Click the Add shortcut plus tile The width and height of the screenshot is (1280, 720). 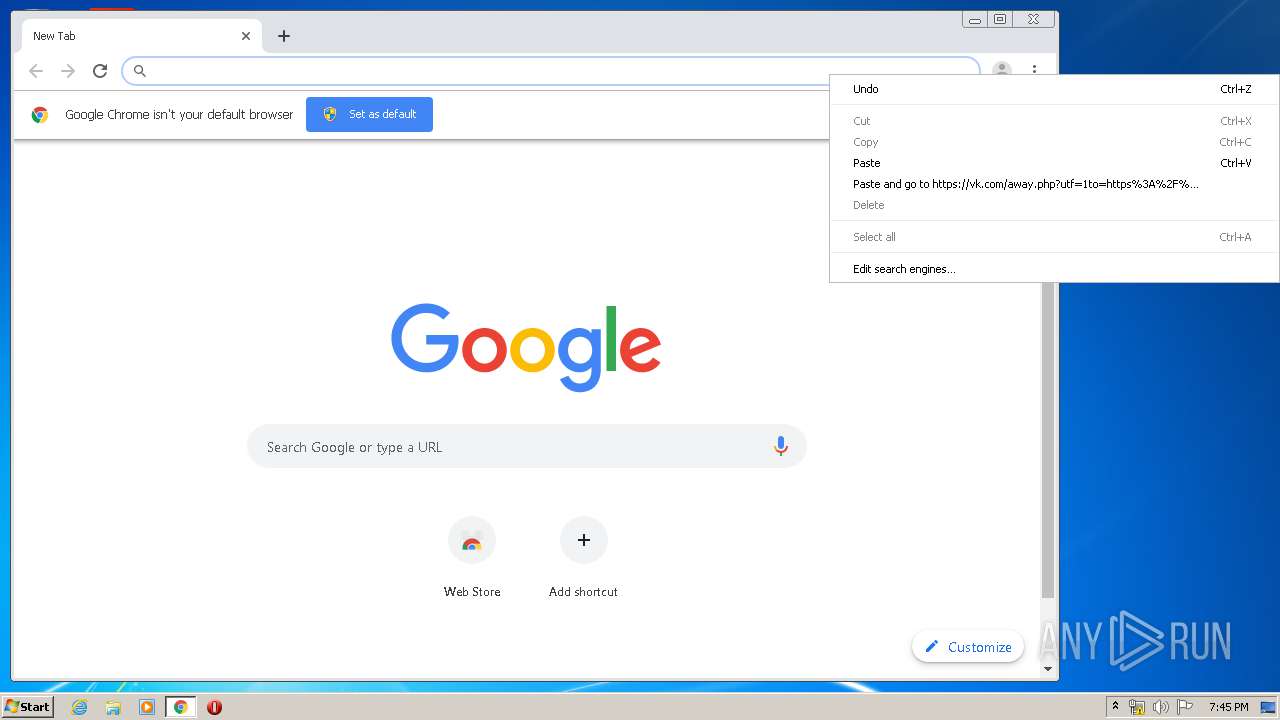[583, 558]
